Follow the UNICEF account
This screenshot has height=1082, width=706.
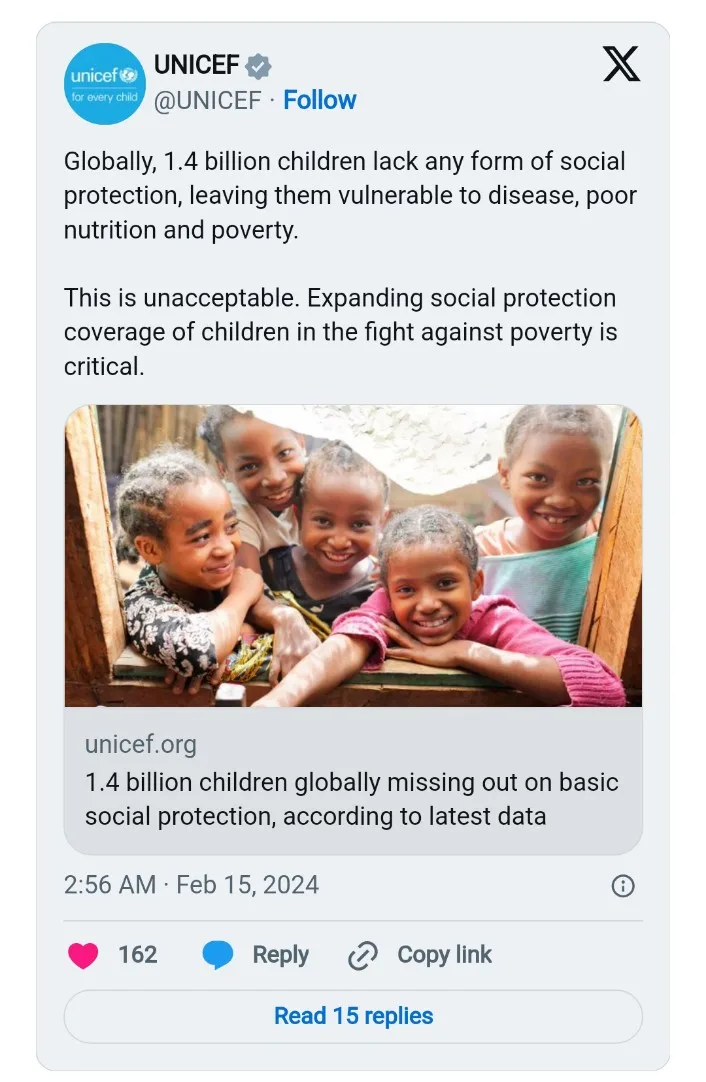tap(319, 100)
